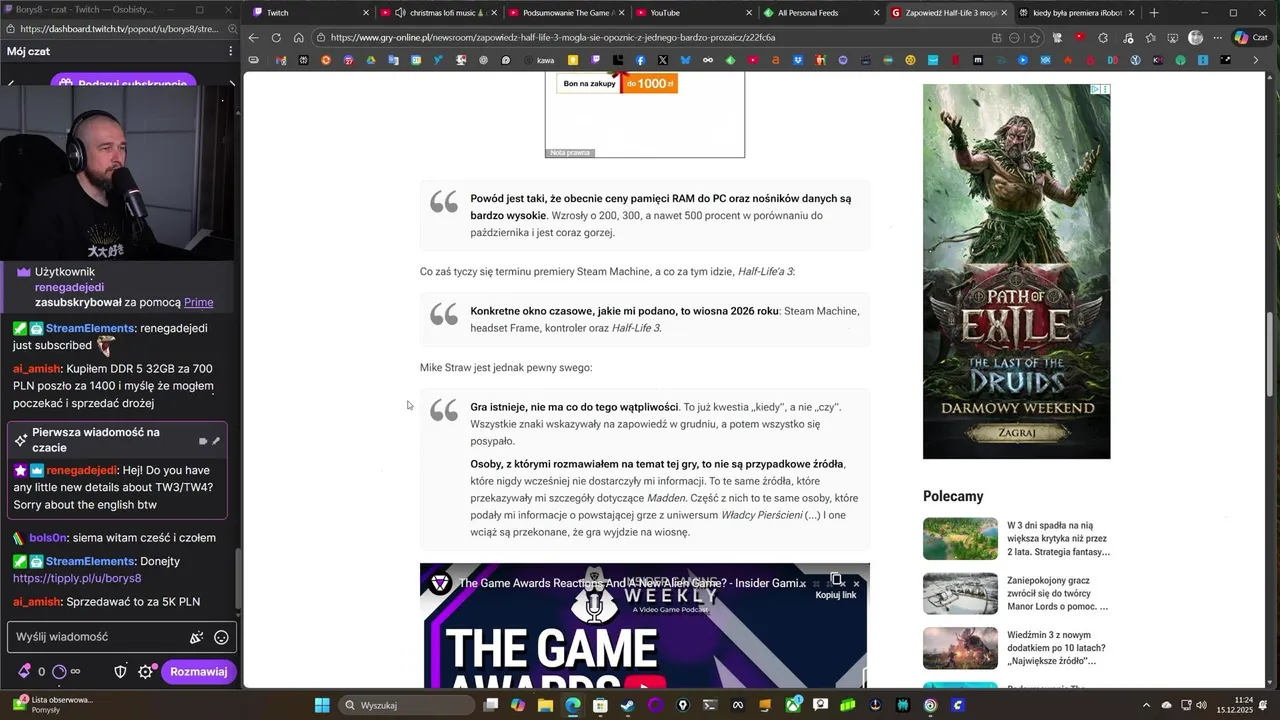
Task: Click the Path of Exile Zagraj button
Action: point(1016,433)
